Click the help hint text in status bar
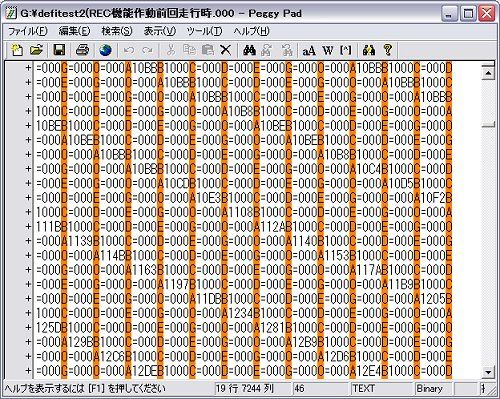This screenshot has height=399, width=500. 85,388
